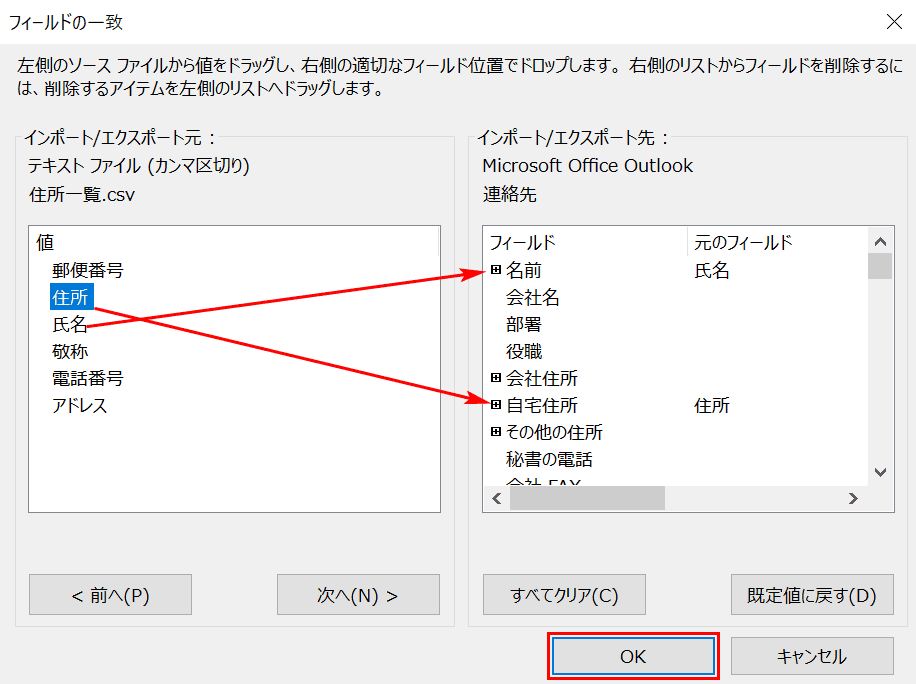The height and width of the screenshot is (684, 916).
Task: Select the 自宅住所 destination field label
Action: (542, 405)
